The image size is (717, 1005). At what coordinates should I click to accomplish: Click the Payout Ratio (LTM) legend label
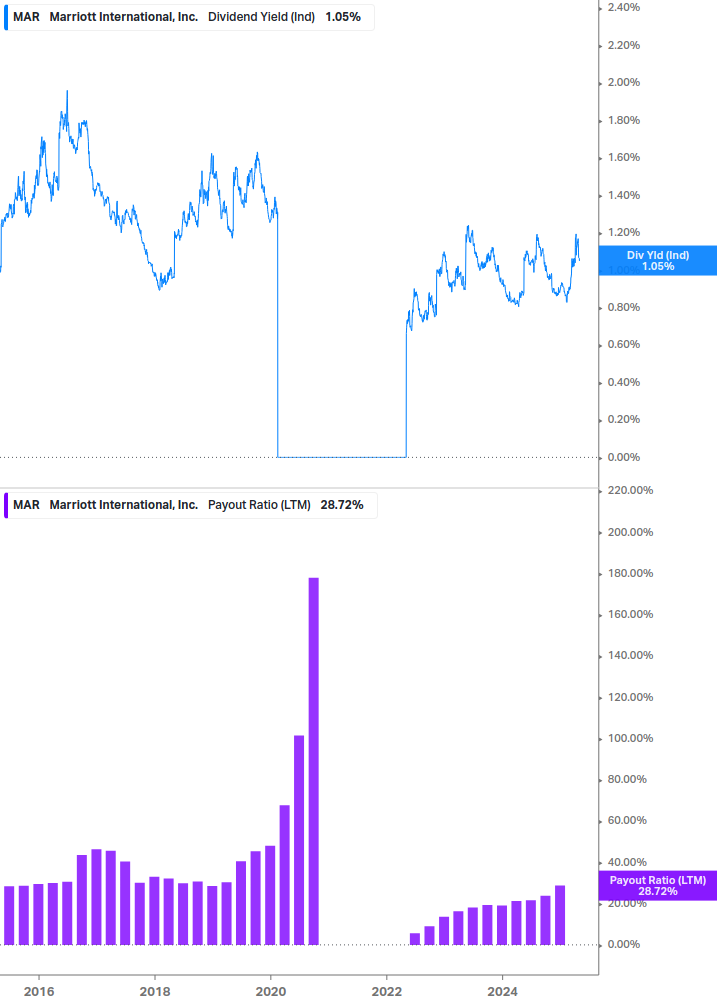point(259,505)
